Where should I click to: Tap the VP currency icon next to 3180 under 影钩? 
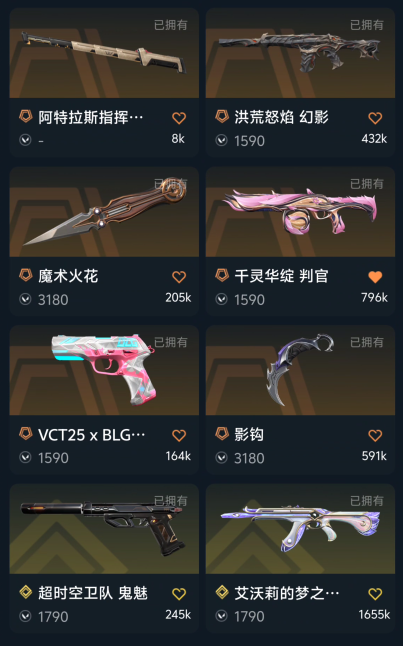click(x=222, y=458)
